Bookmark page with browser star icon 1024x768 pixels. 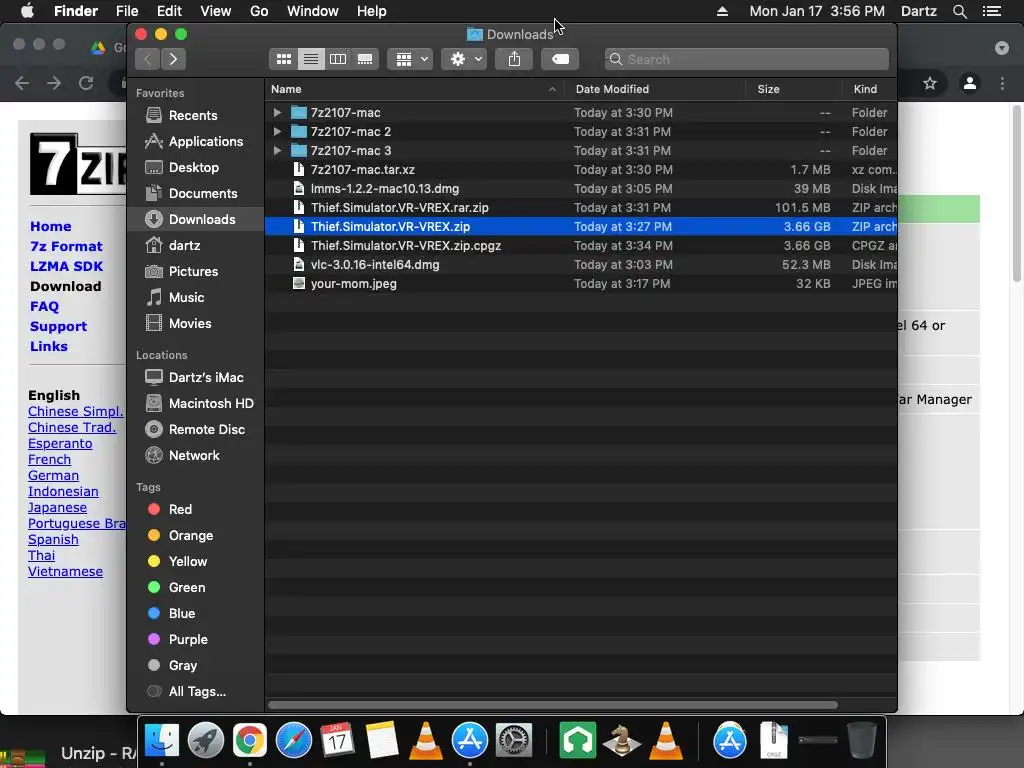930,83
